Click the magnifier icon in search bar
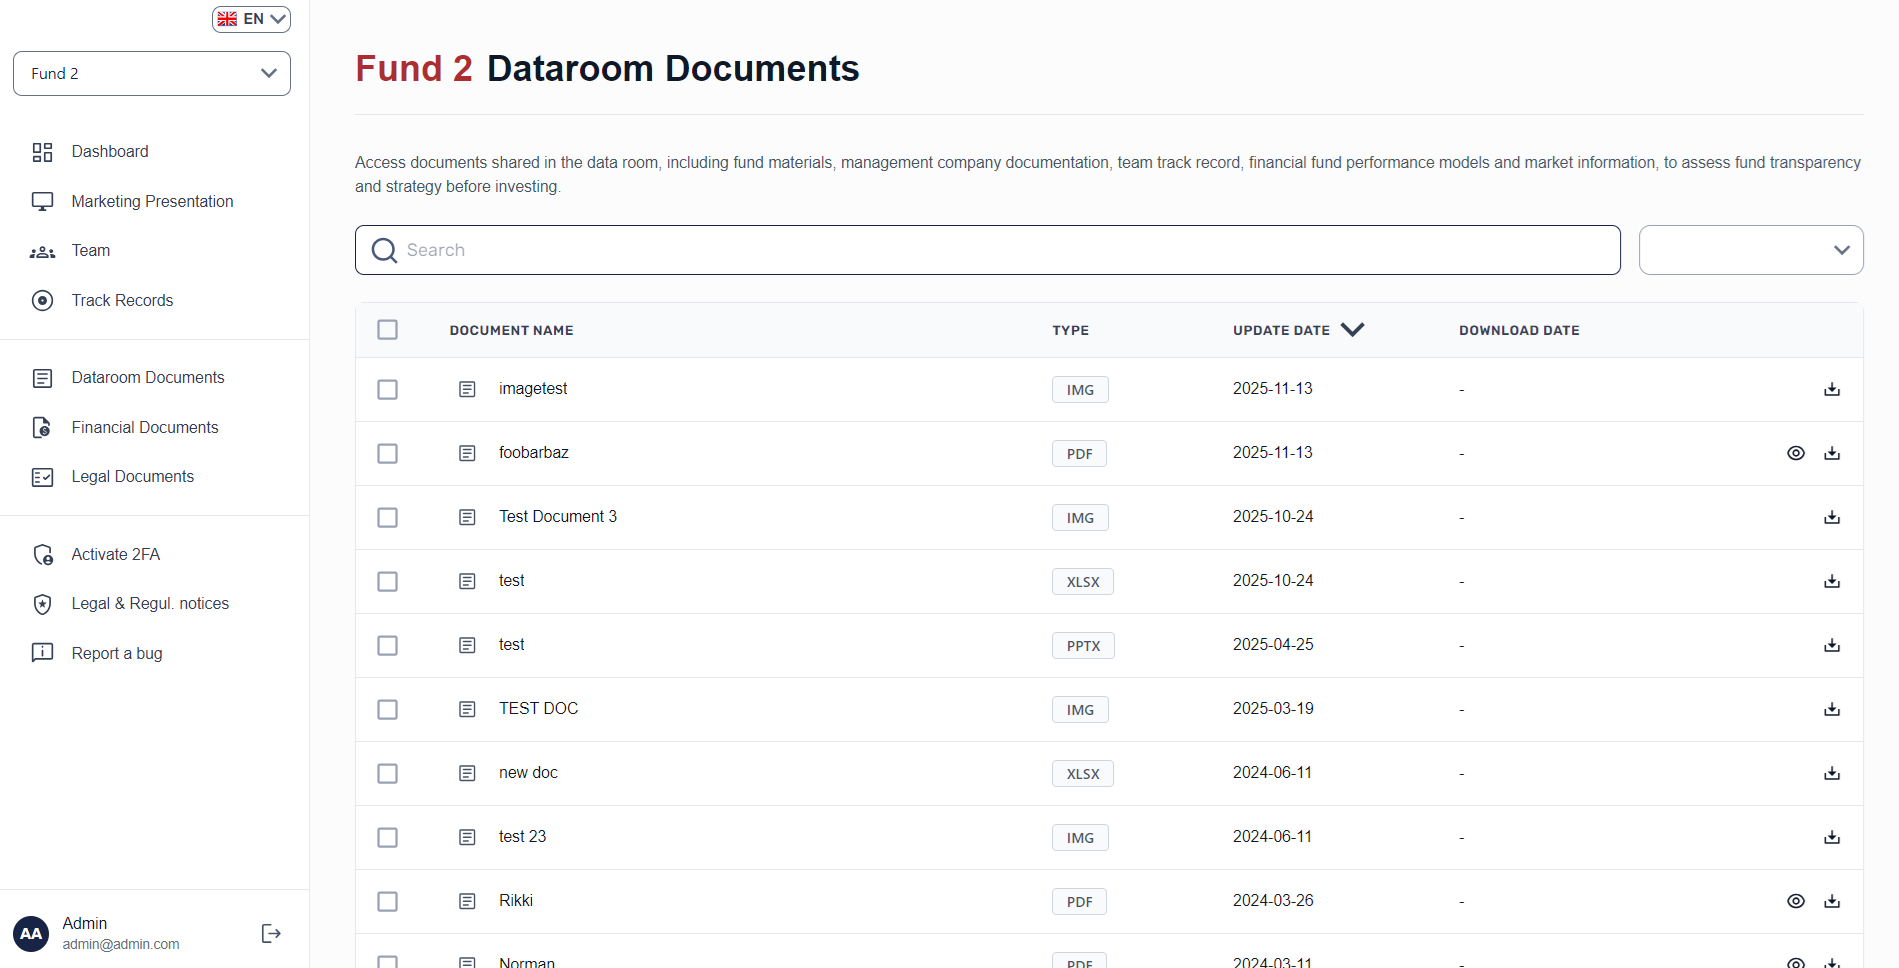This screenshot has width=1899, height=968. coord(384,250)
